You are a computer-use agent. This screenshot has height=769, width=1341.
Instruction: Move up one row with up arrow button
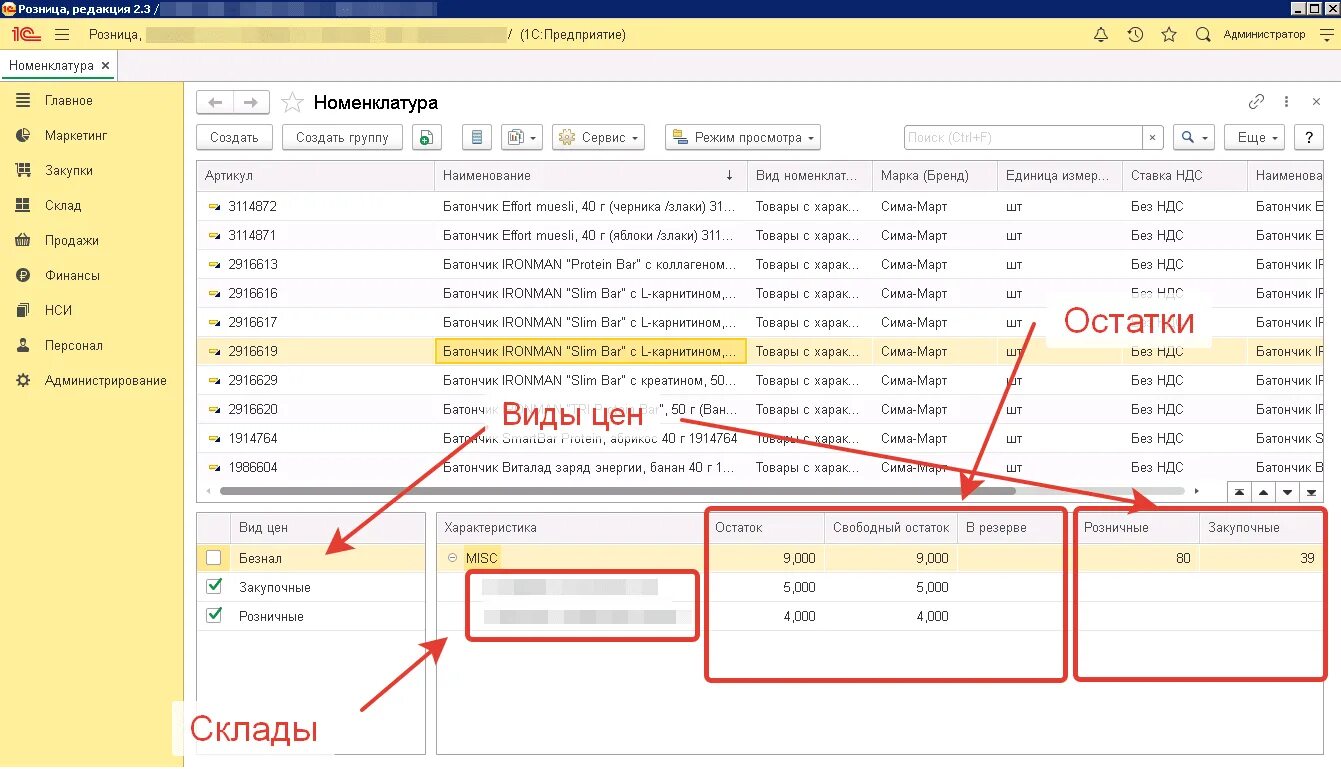(x=1264, y=492)
